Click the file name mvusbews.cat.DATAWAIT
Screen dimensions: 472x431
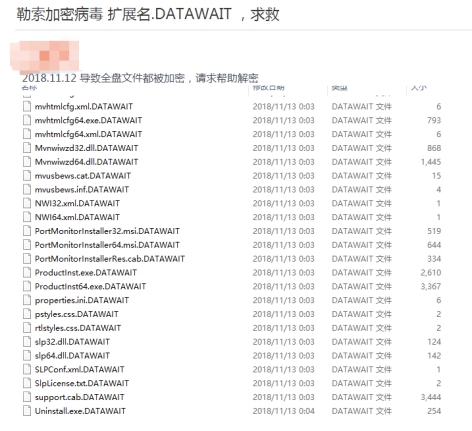(x=83, y=175)
